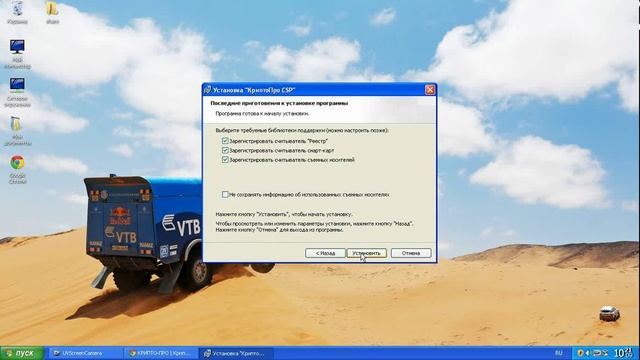Viewport: 640px width, 360px height.
Task: Click the '< Назад' button
Action: (325, 253)
